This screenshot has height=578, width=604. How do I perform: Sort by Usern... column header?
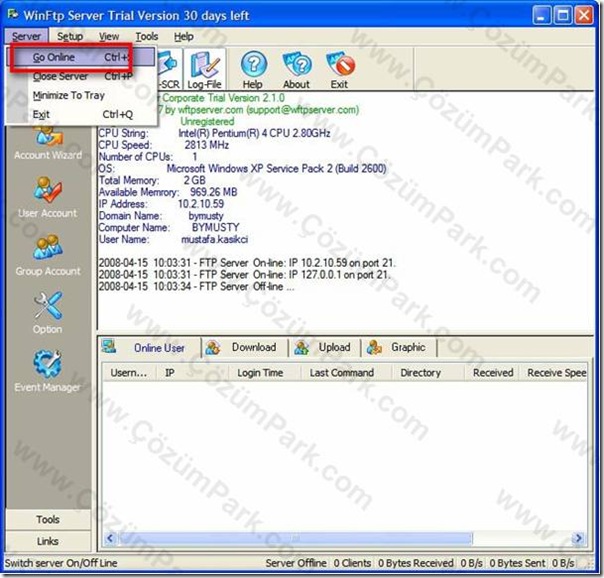pyautogui.click(x=129, y=372)
